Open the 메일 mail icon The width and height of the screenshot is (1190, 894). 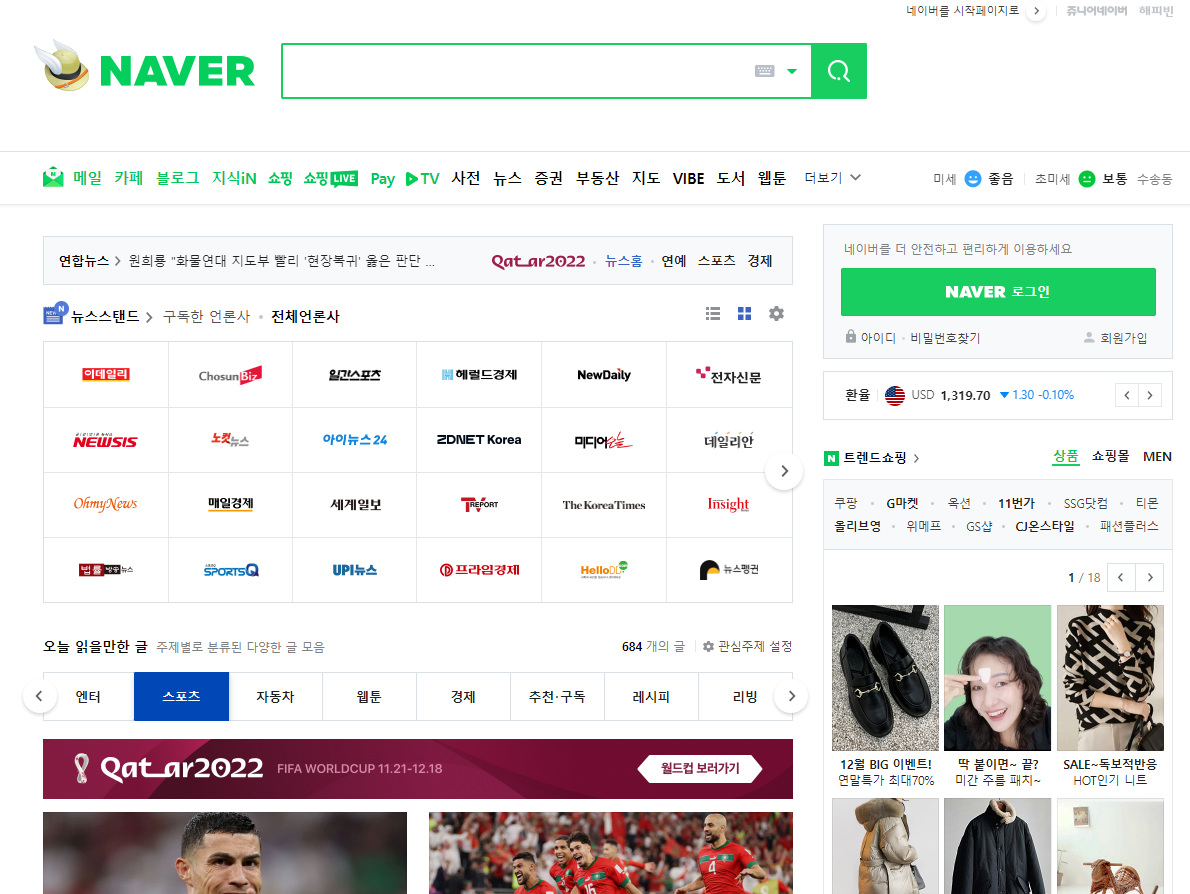coord(53,178)
